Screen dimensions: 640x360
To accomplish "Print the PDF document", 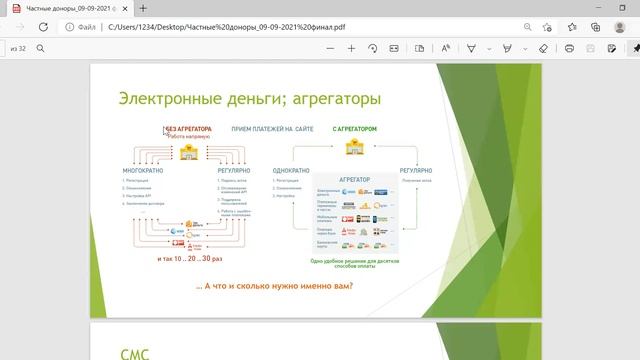I will click(569, 49).
